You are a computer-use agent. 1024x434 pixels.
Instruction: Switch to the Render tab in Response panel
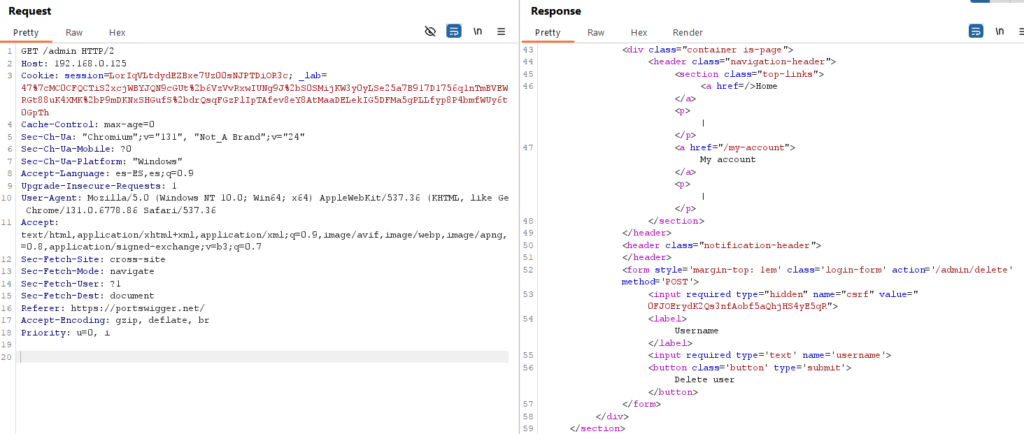tap(688, 32)
